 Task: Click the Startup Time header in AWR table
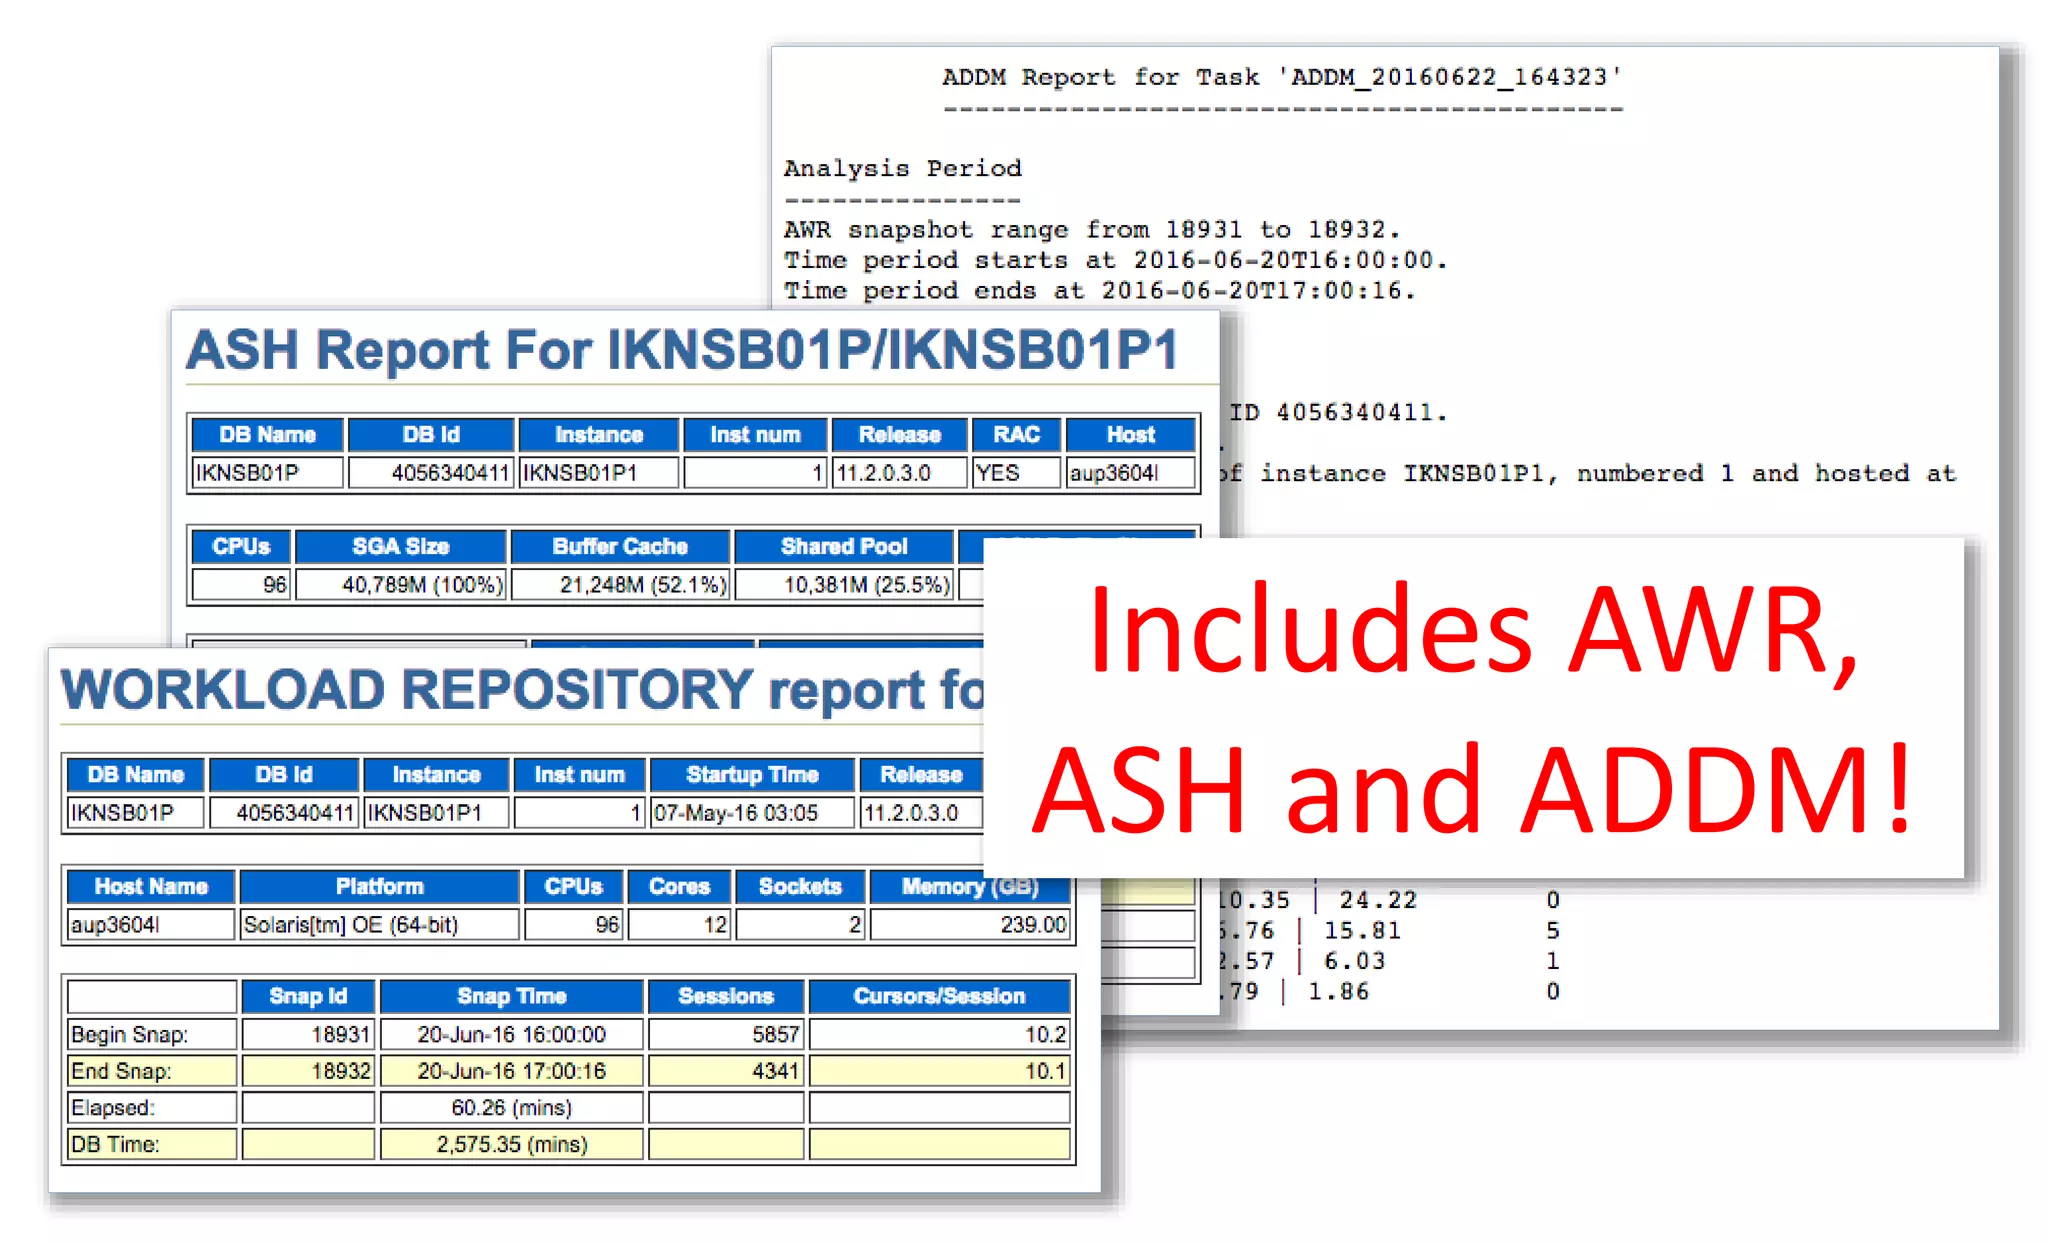tap(752, 775)
